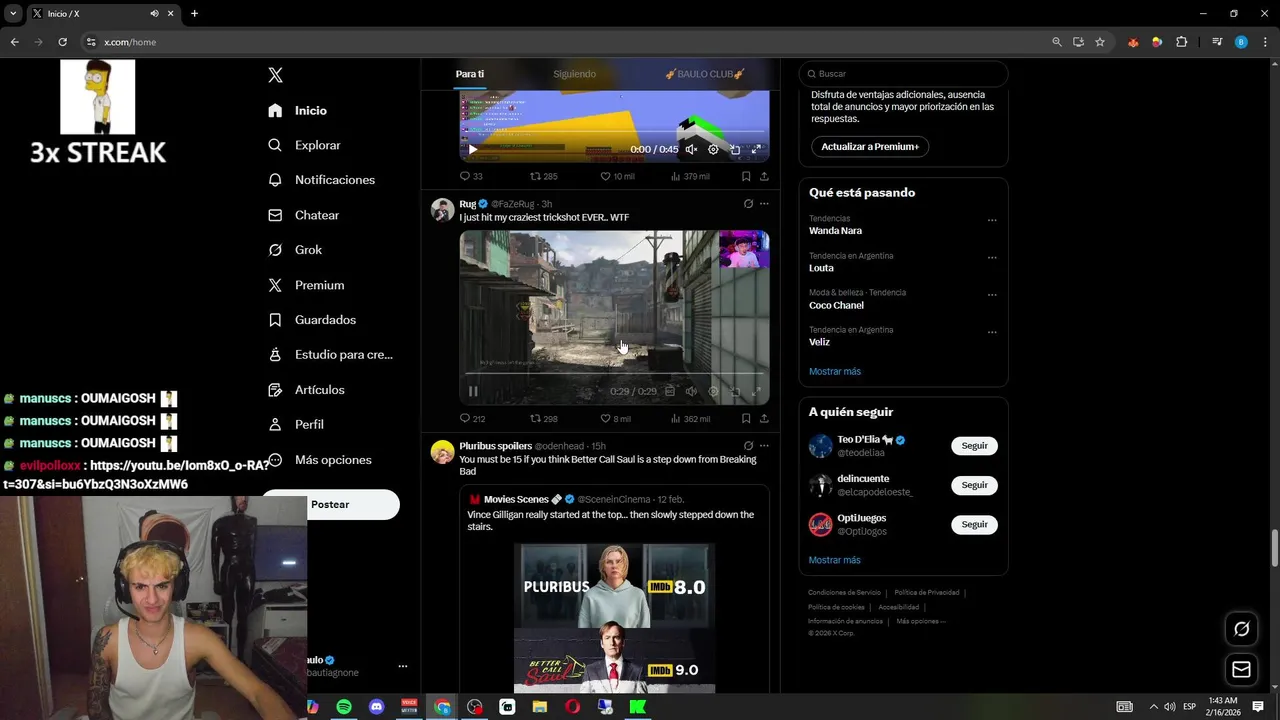1280x720 pixels.
Task: Click Actualizar a Premium+ button
Action: (x=870, y=147)
